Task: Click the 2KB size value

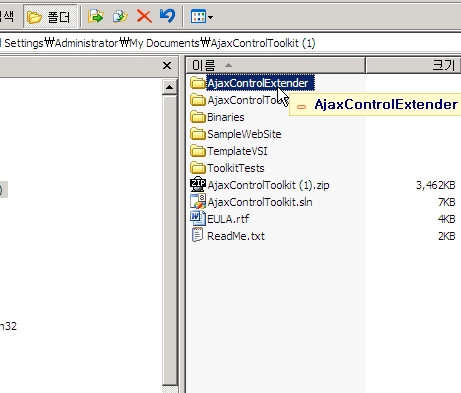Action: pyautogui.click(x=447, y=236)
